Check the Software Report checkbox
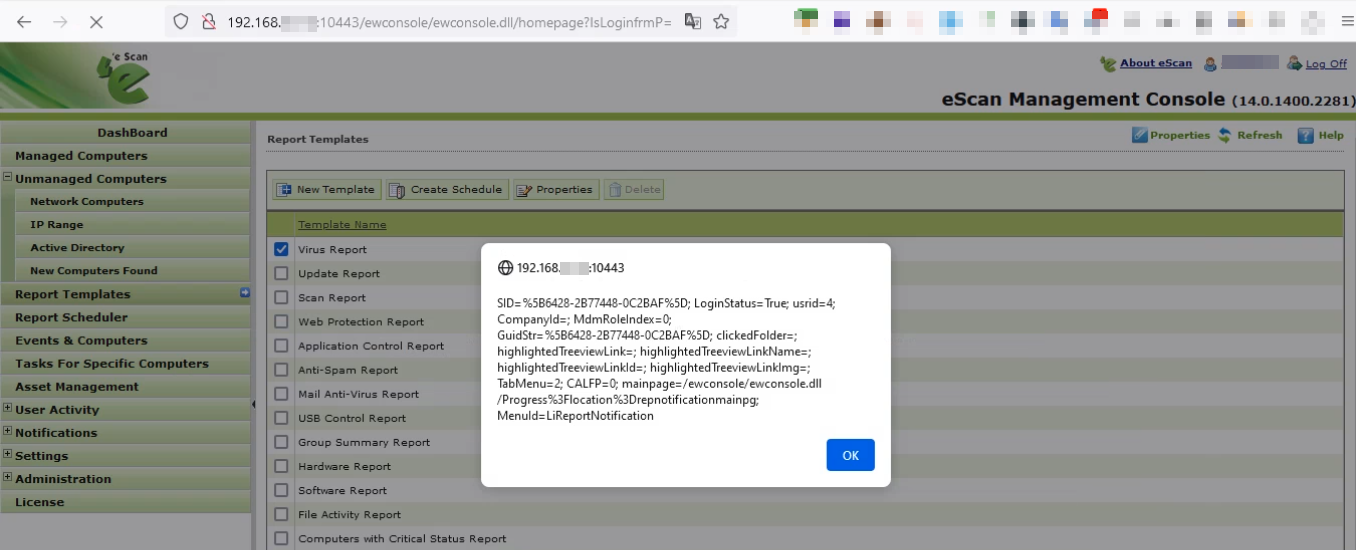 pos(281,490)
